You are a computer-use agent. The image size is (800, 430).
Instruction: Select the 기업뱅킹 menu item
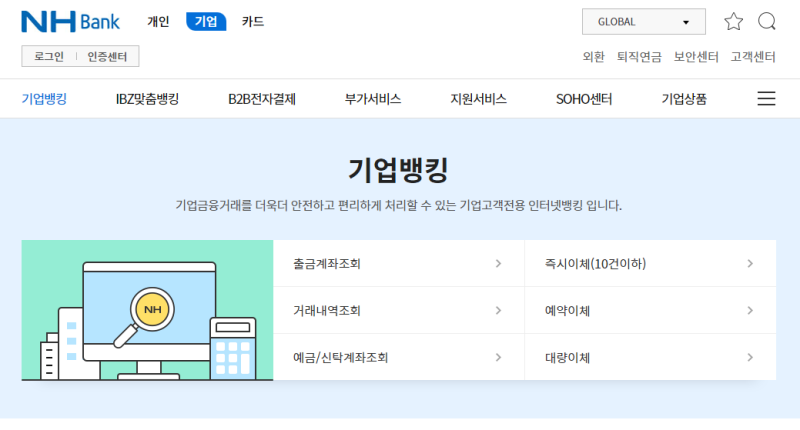(44, 99)
